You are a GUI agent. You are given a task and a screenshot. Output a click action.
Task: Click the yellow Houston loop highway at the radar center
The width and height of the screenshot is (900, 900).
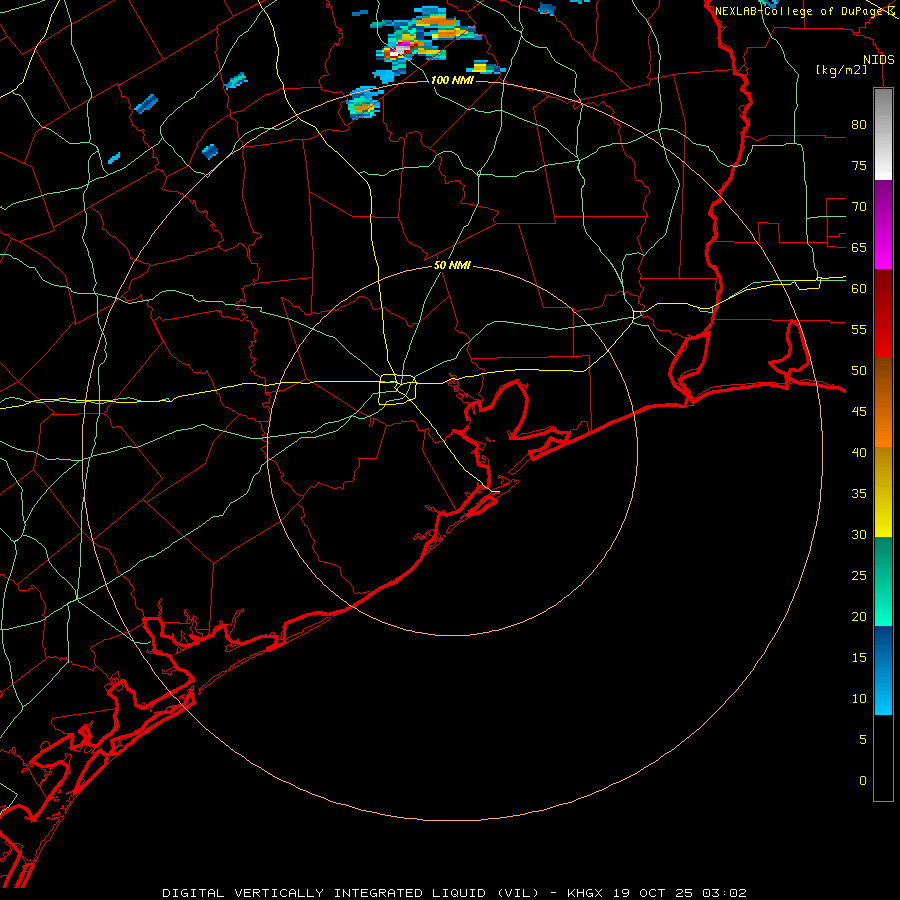[x=397, y=389]
